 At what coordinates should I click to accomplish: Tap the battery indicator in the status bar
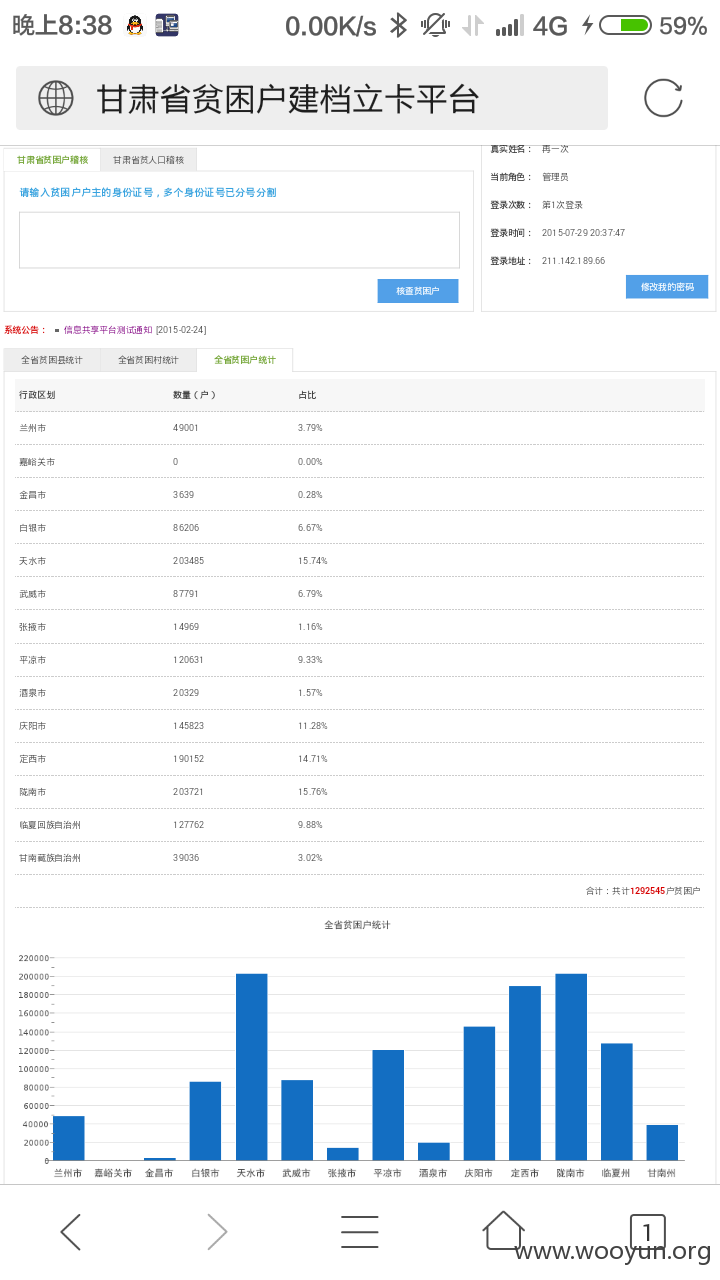point(625,25)
